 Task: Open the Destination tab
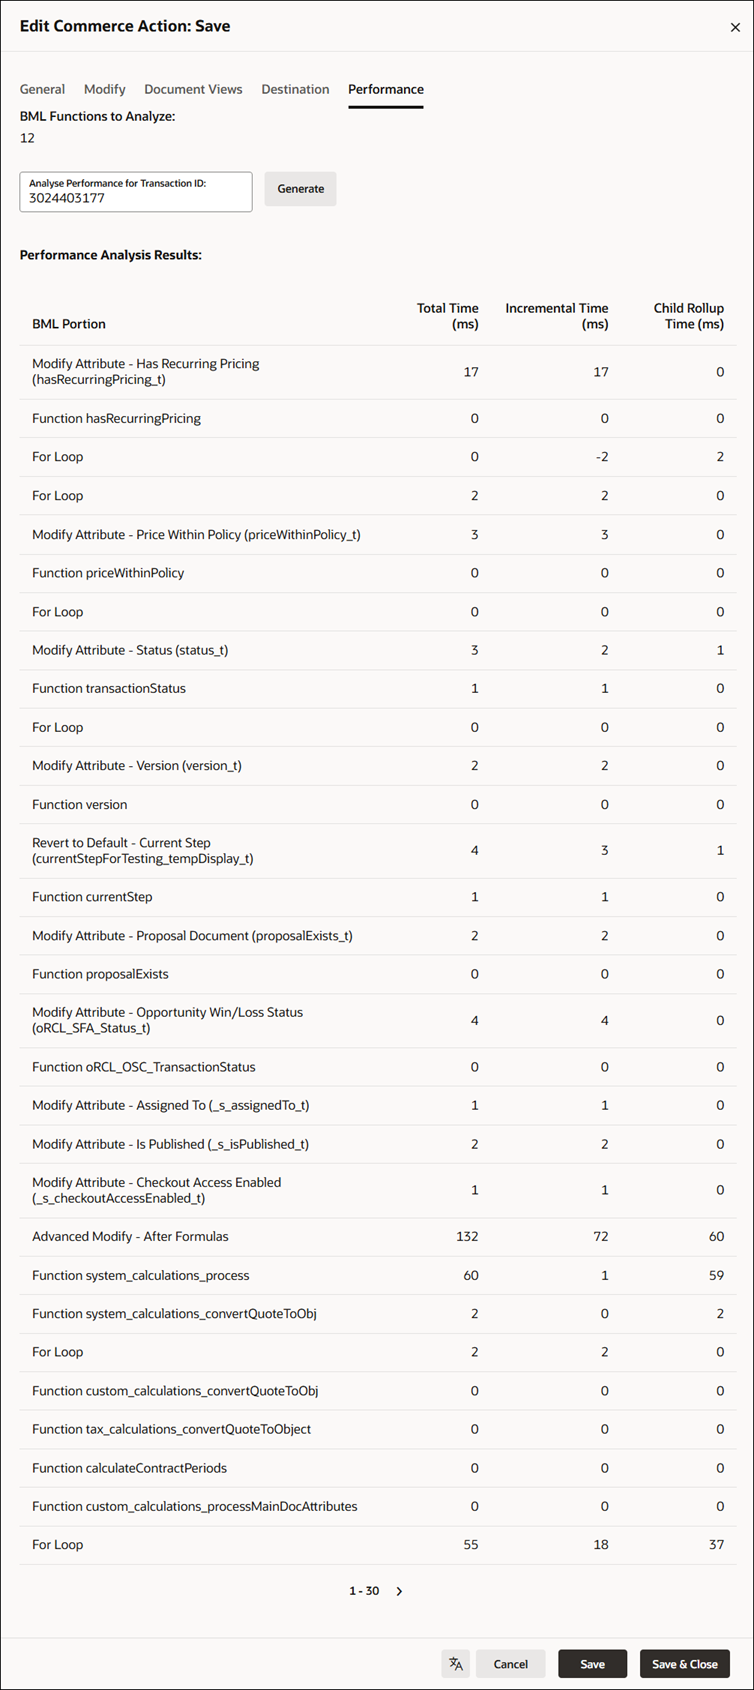pos(295,89)
